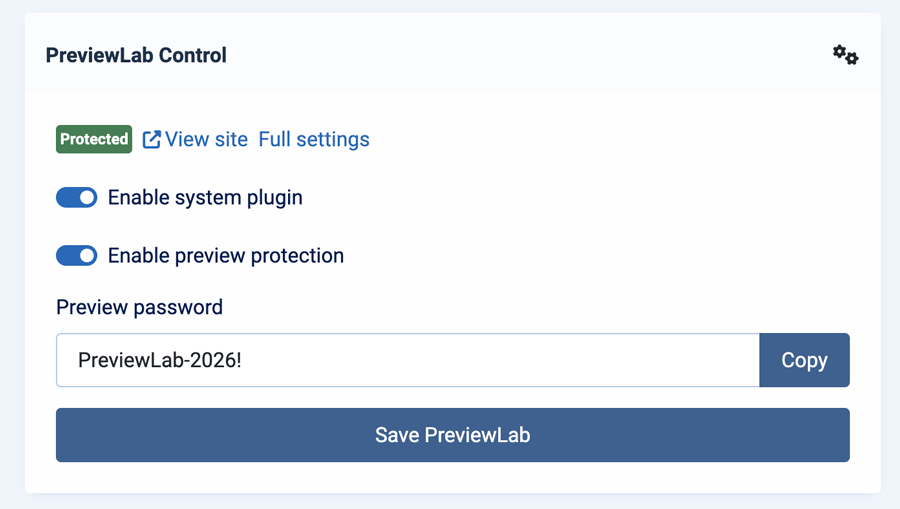Click the white knob of the preview protection switch

tap(87, 255)
